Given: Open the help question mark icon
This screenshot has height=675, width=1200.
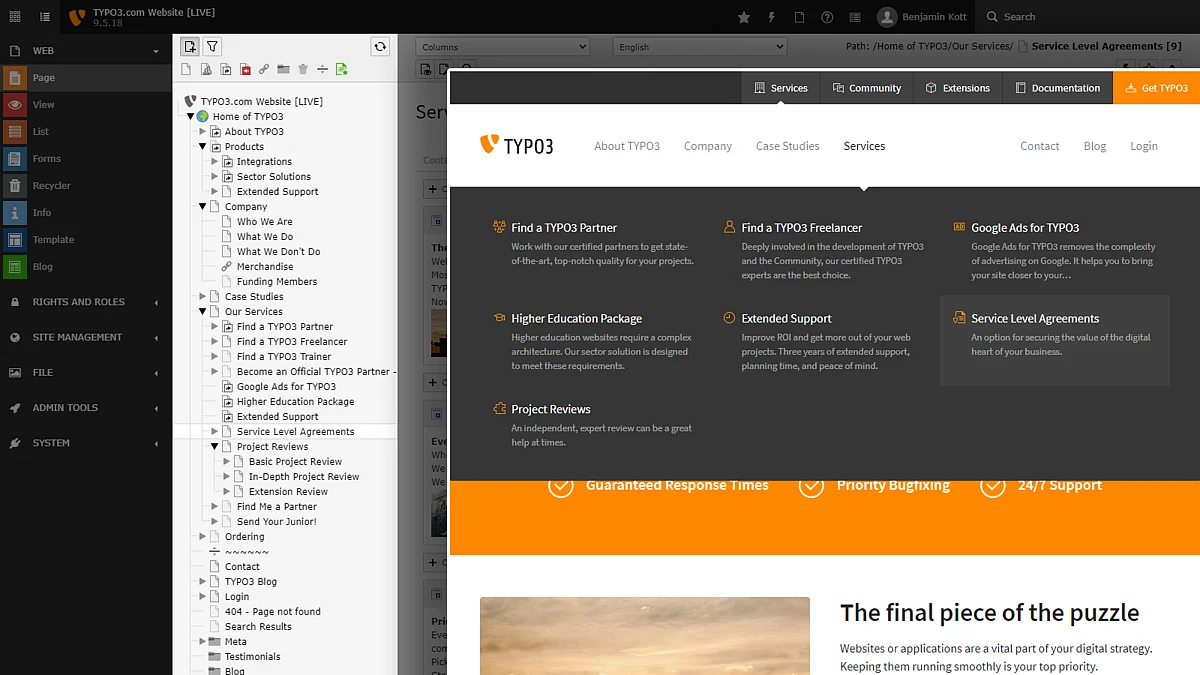Looking at the screenshot, I should coord(827,17).
